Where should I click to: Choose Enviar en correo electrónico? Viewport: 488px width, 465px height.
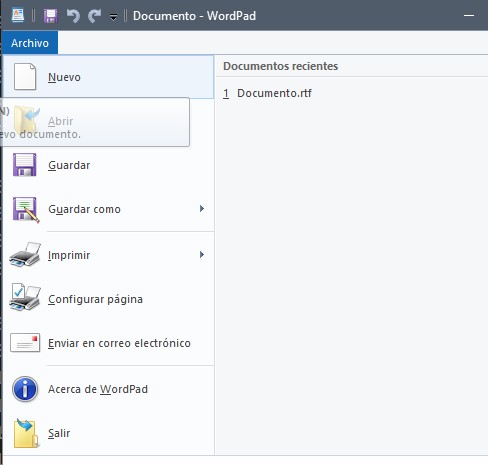(x=108, y=343)
